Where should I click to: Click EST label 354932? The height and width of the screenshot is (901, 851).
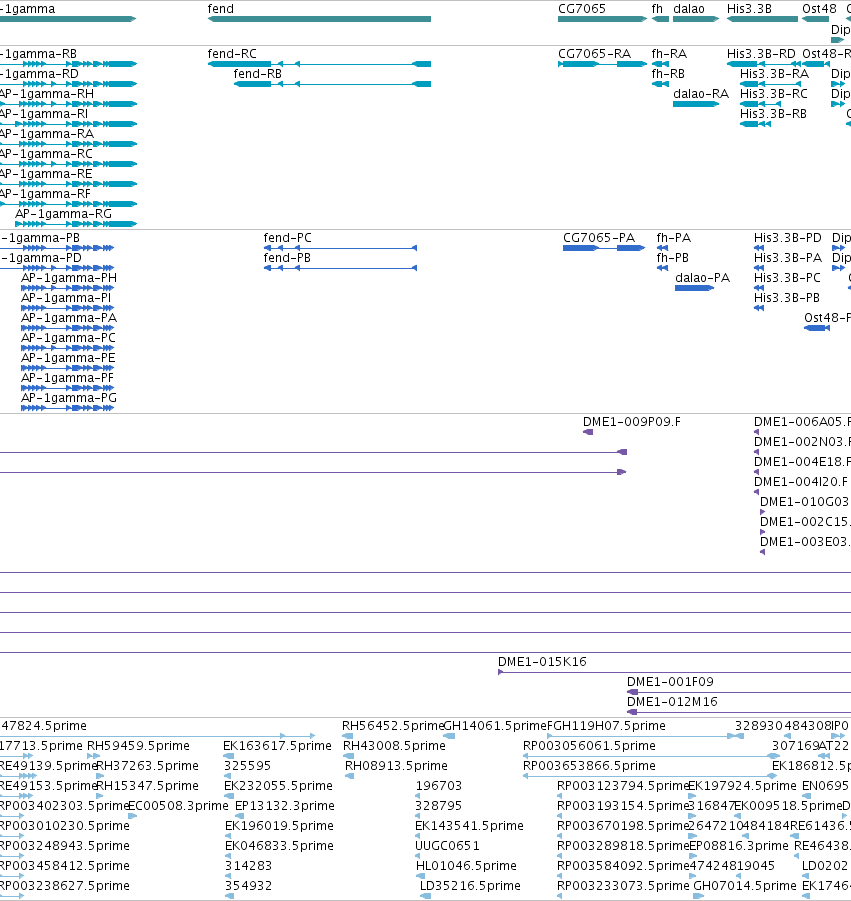(249, 886)
